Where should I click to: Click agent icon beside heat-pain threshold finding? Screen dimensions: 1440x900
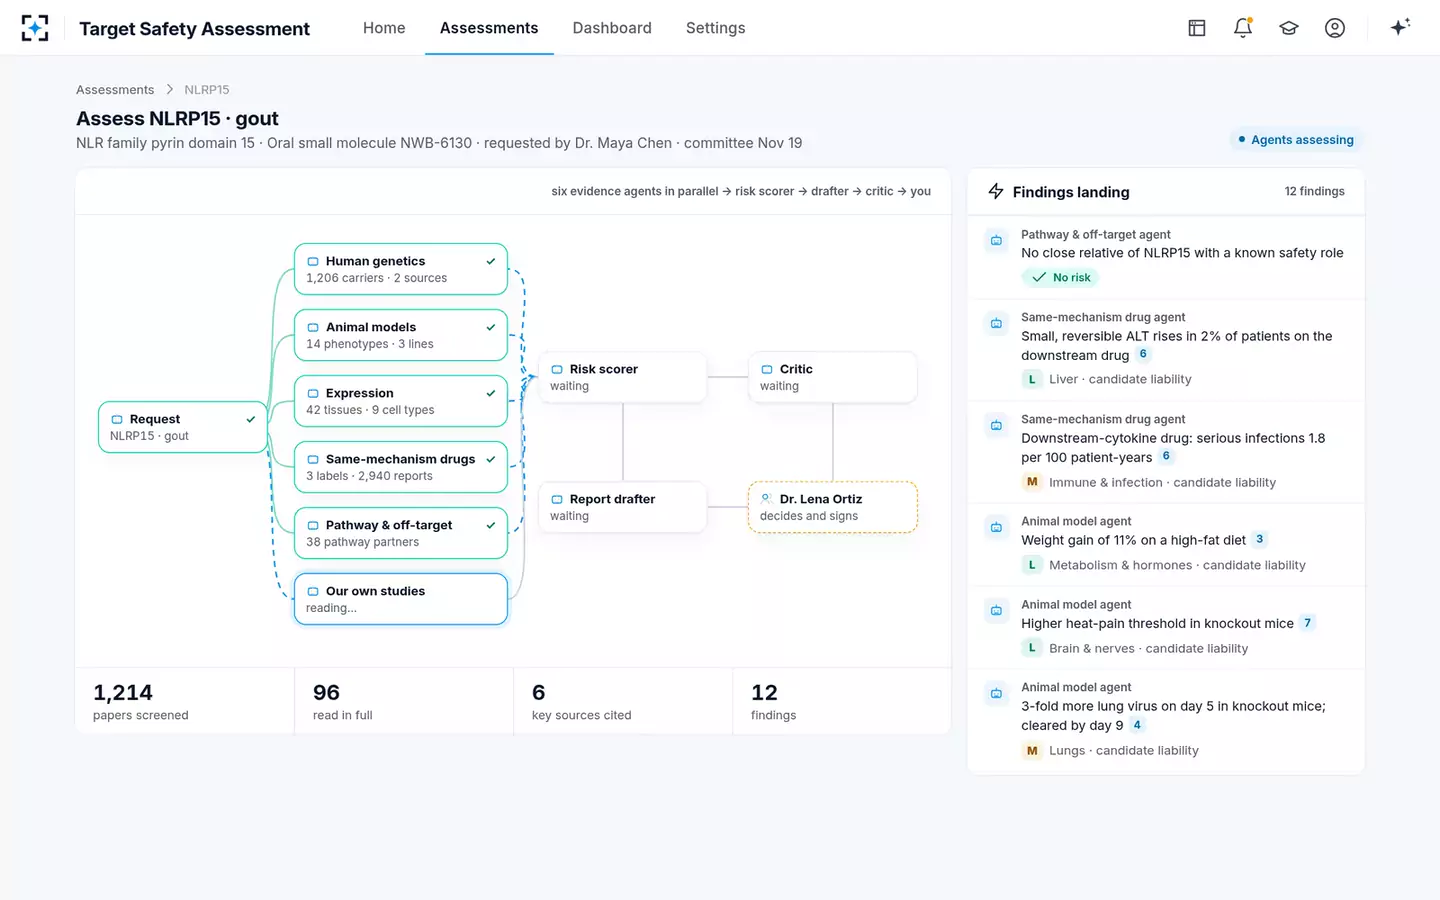point(996,610)
